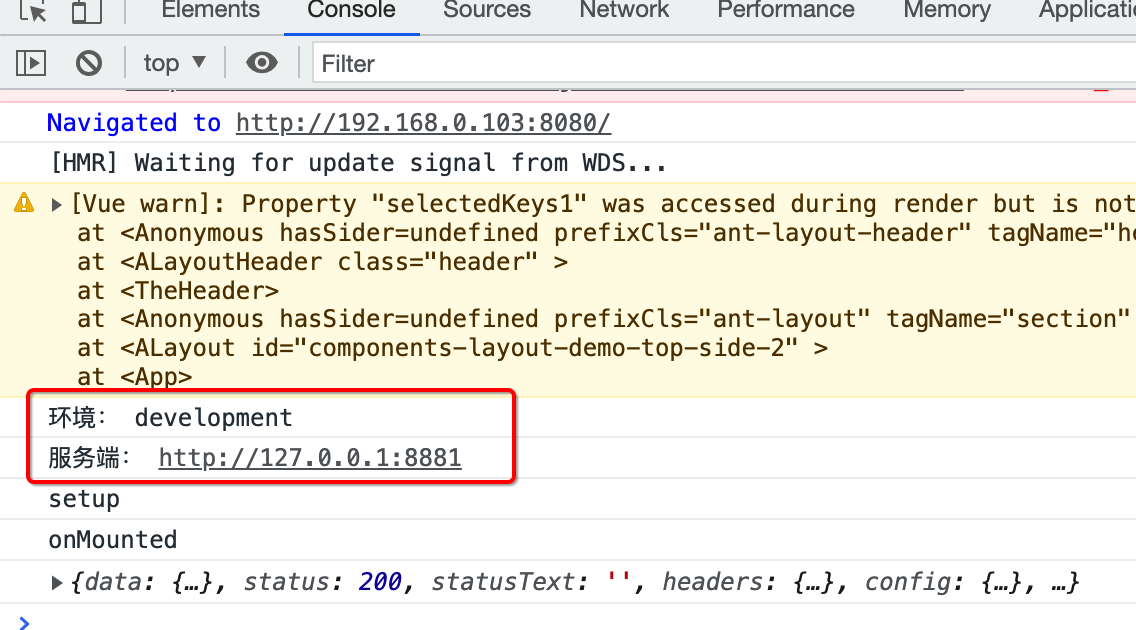The height and width of the screenshot is (630, 1136).
Task: Activate the inspect element picker icon
Action: (33, 10)
